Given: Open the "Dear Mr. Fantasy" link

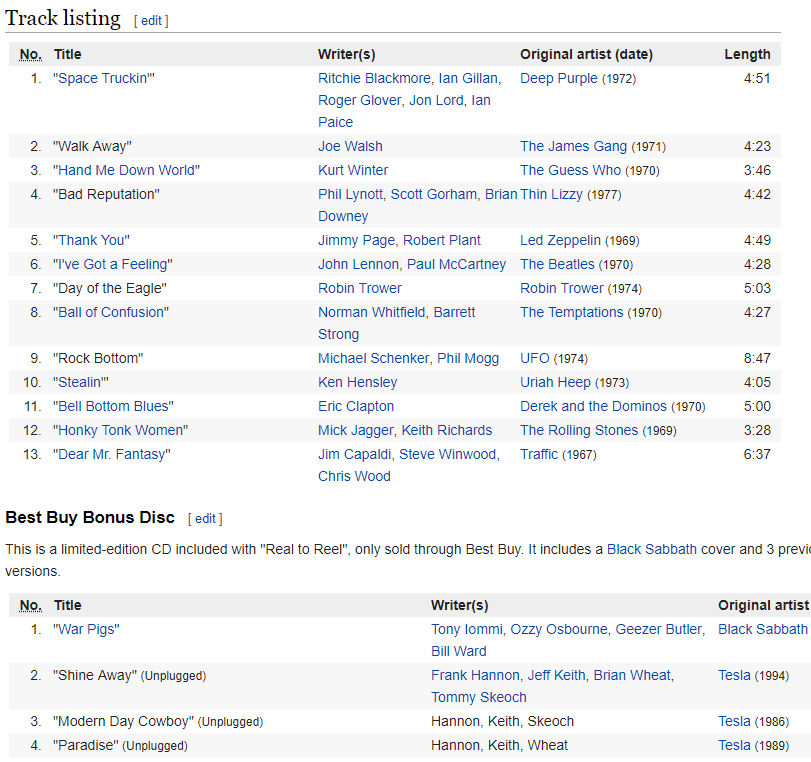Looking at the screenshot, I should point(112,454).
